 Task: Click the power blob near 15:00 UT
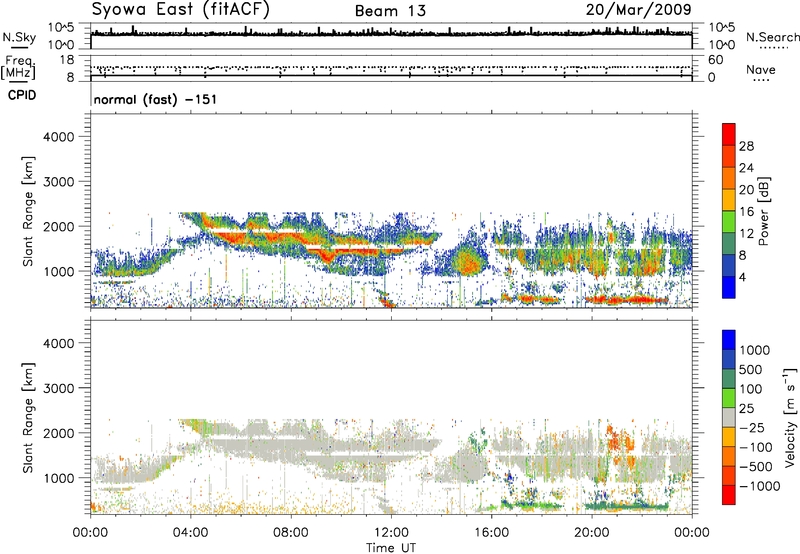click(x=467, y=260)
